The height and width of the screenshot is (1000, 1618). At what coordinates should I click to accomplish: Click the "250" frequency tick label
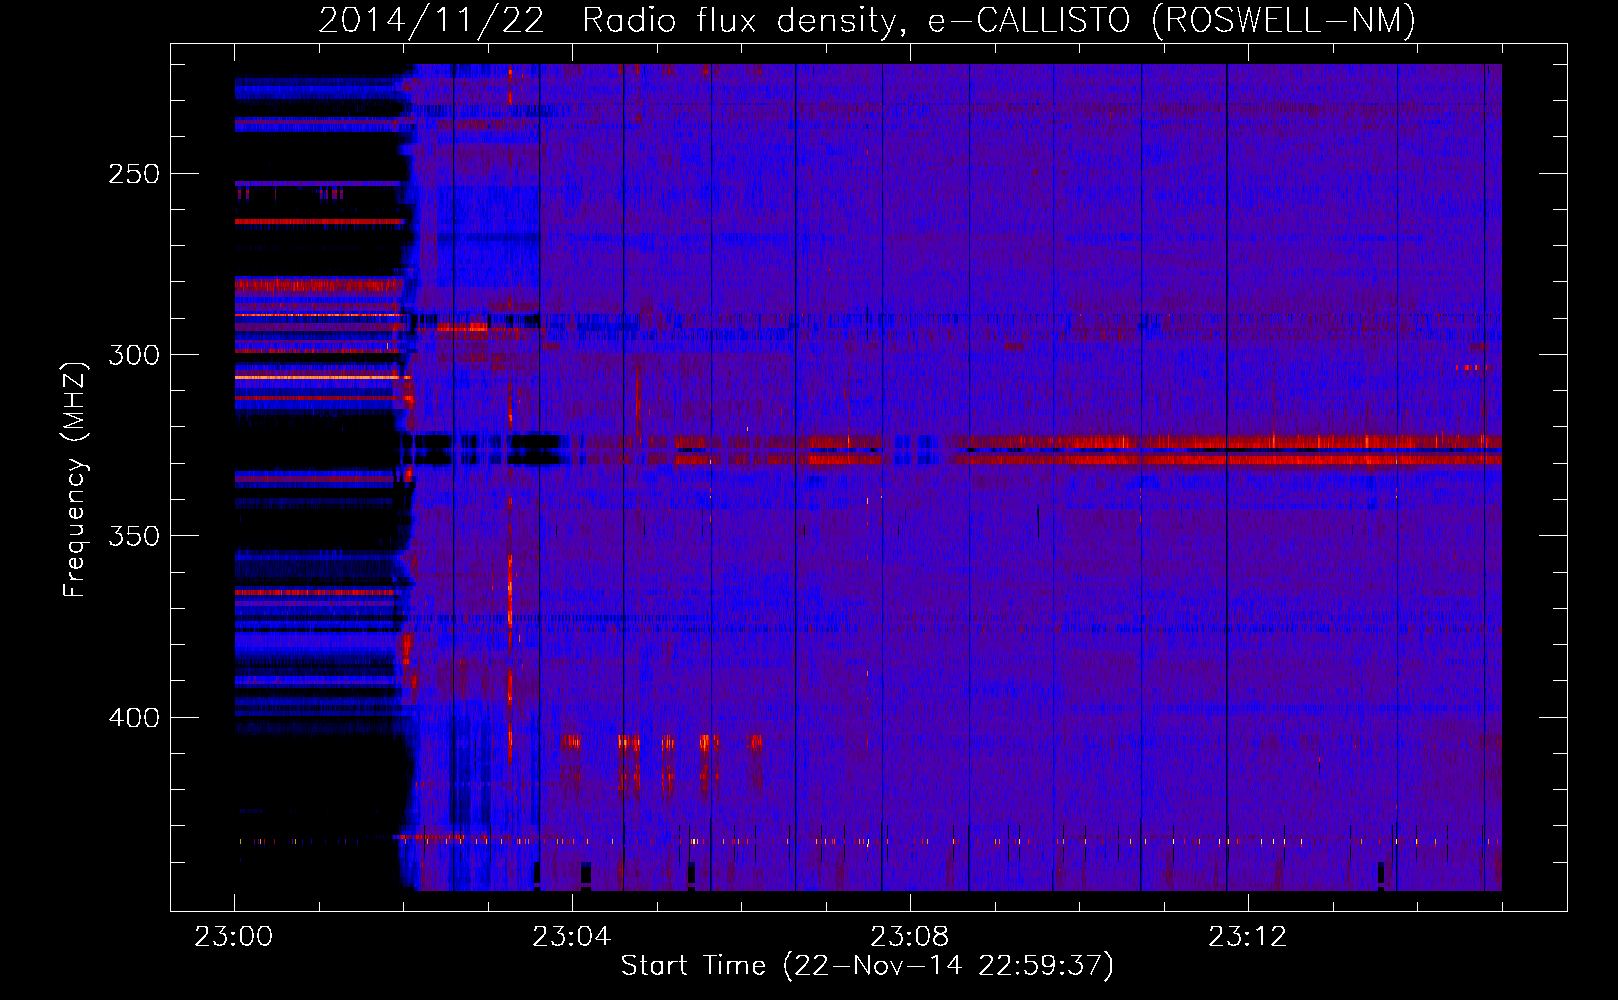133,174
